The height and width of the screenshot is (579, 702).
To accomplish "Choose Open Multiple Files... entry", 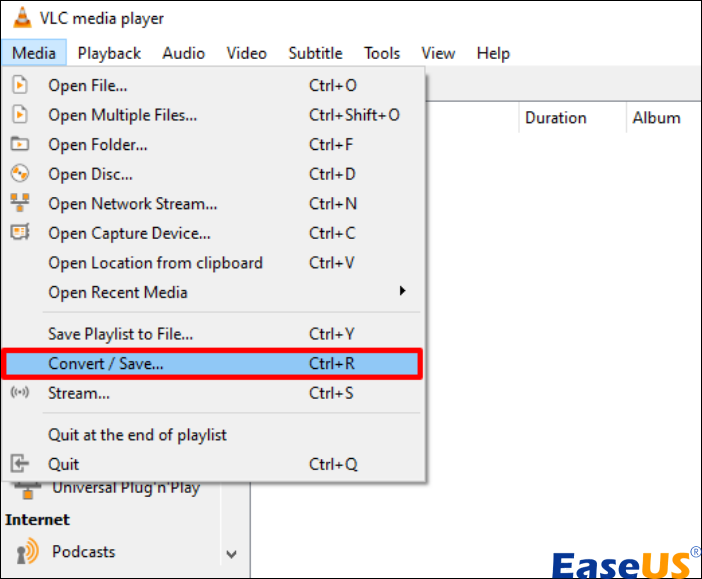I will click(213, 115).
